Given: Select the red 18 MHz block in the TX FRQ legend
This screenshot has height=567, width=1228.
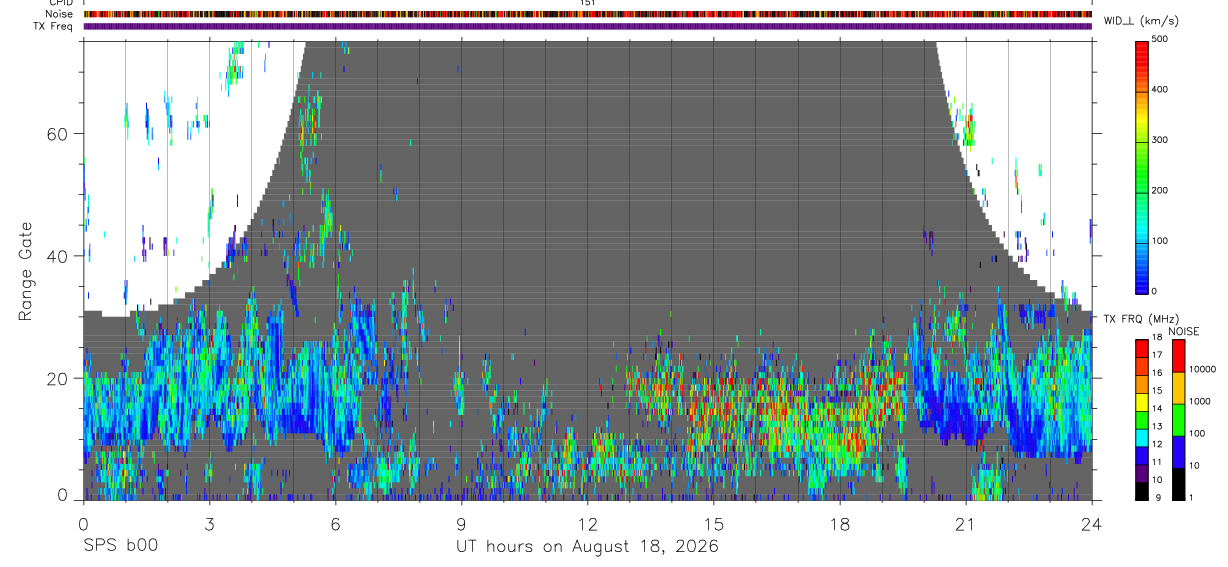Looking at the screenshot, I should coord(1142,348).
